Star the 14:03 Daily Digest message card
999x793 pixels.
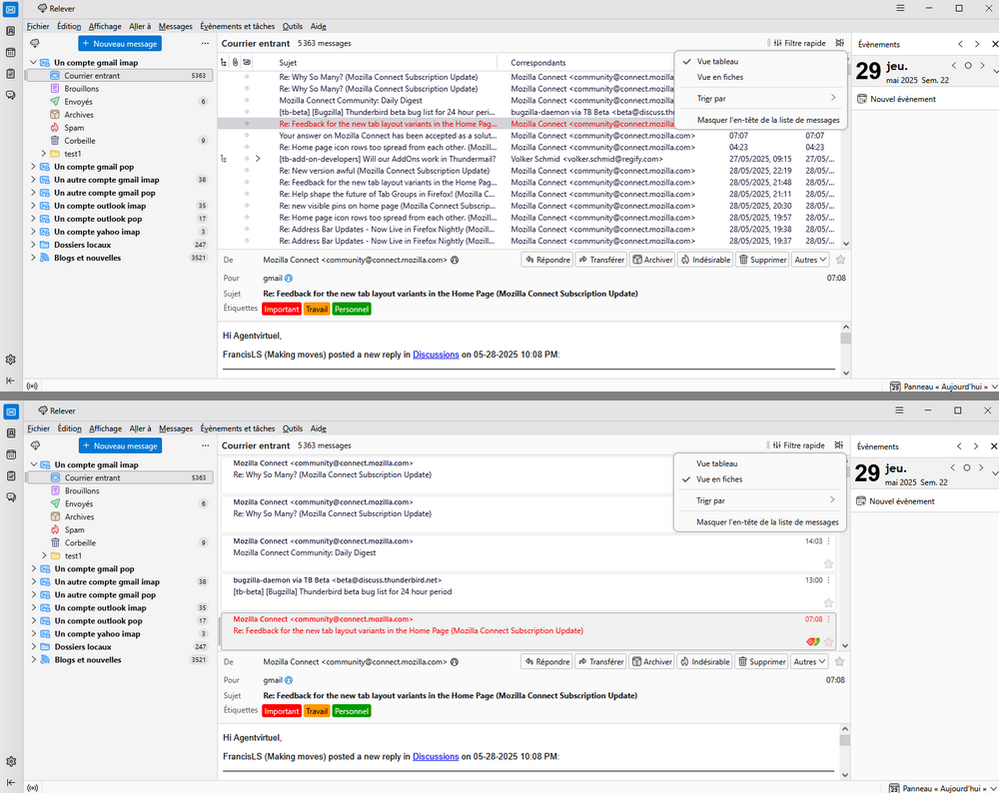click(828, 564)
